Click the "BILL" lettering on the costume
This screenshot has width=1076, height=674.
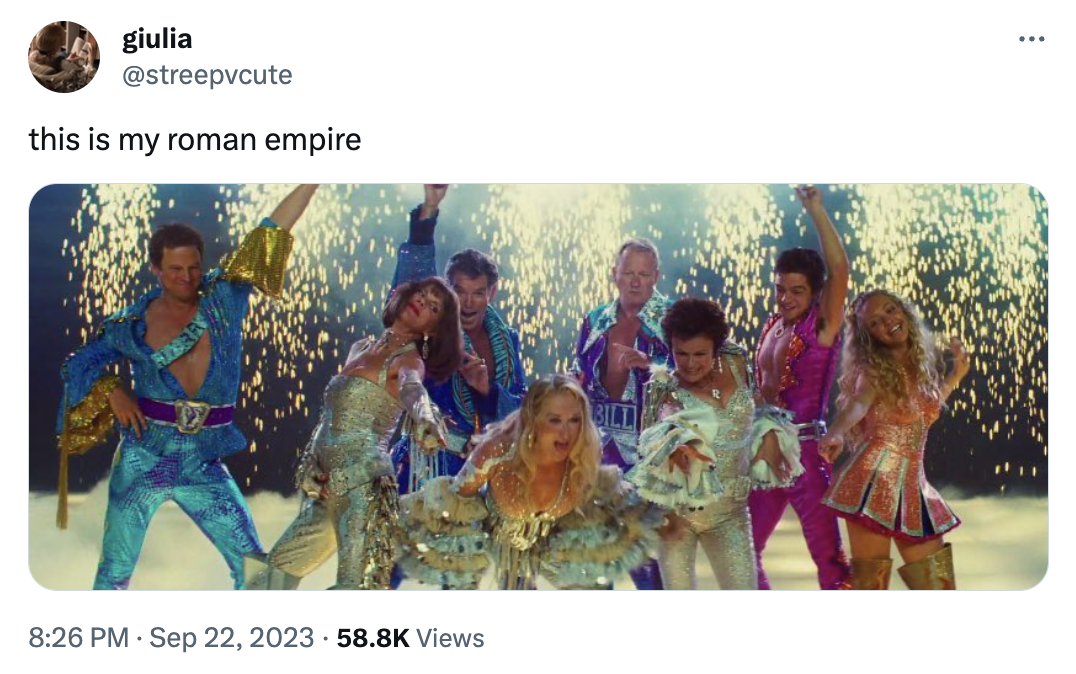click(x=613, y=417)
